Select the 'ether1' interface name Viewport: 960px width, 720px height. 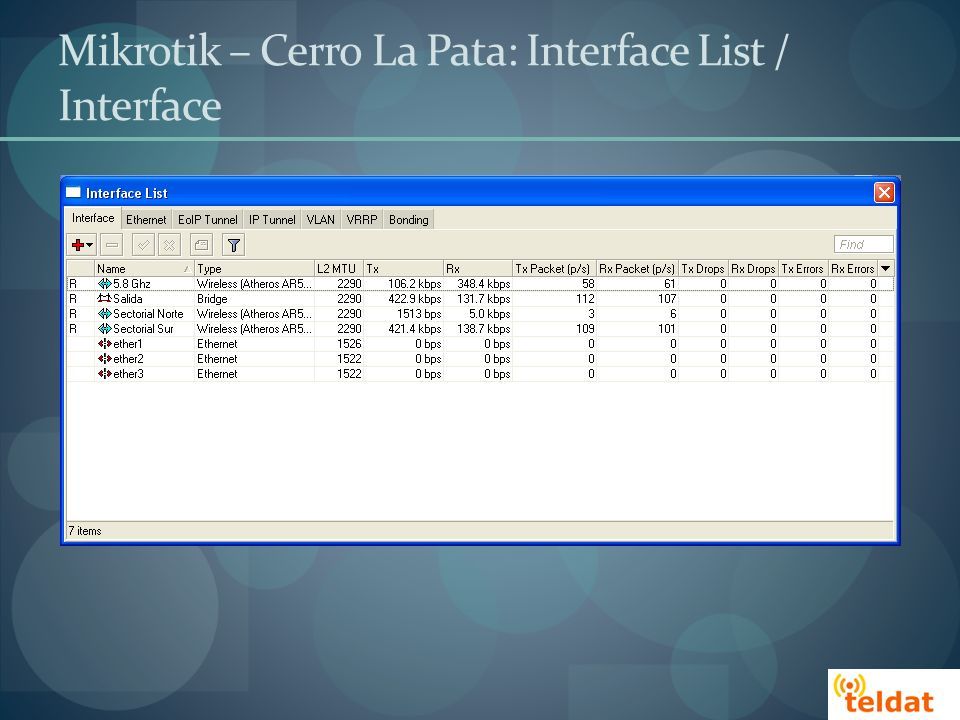click(x=128, y=343)
